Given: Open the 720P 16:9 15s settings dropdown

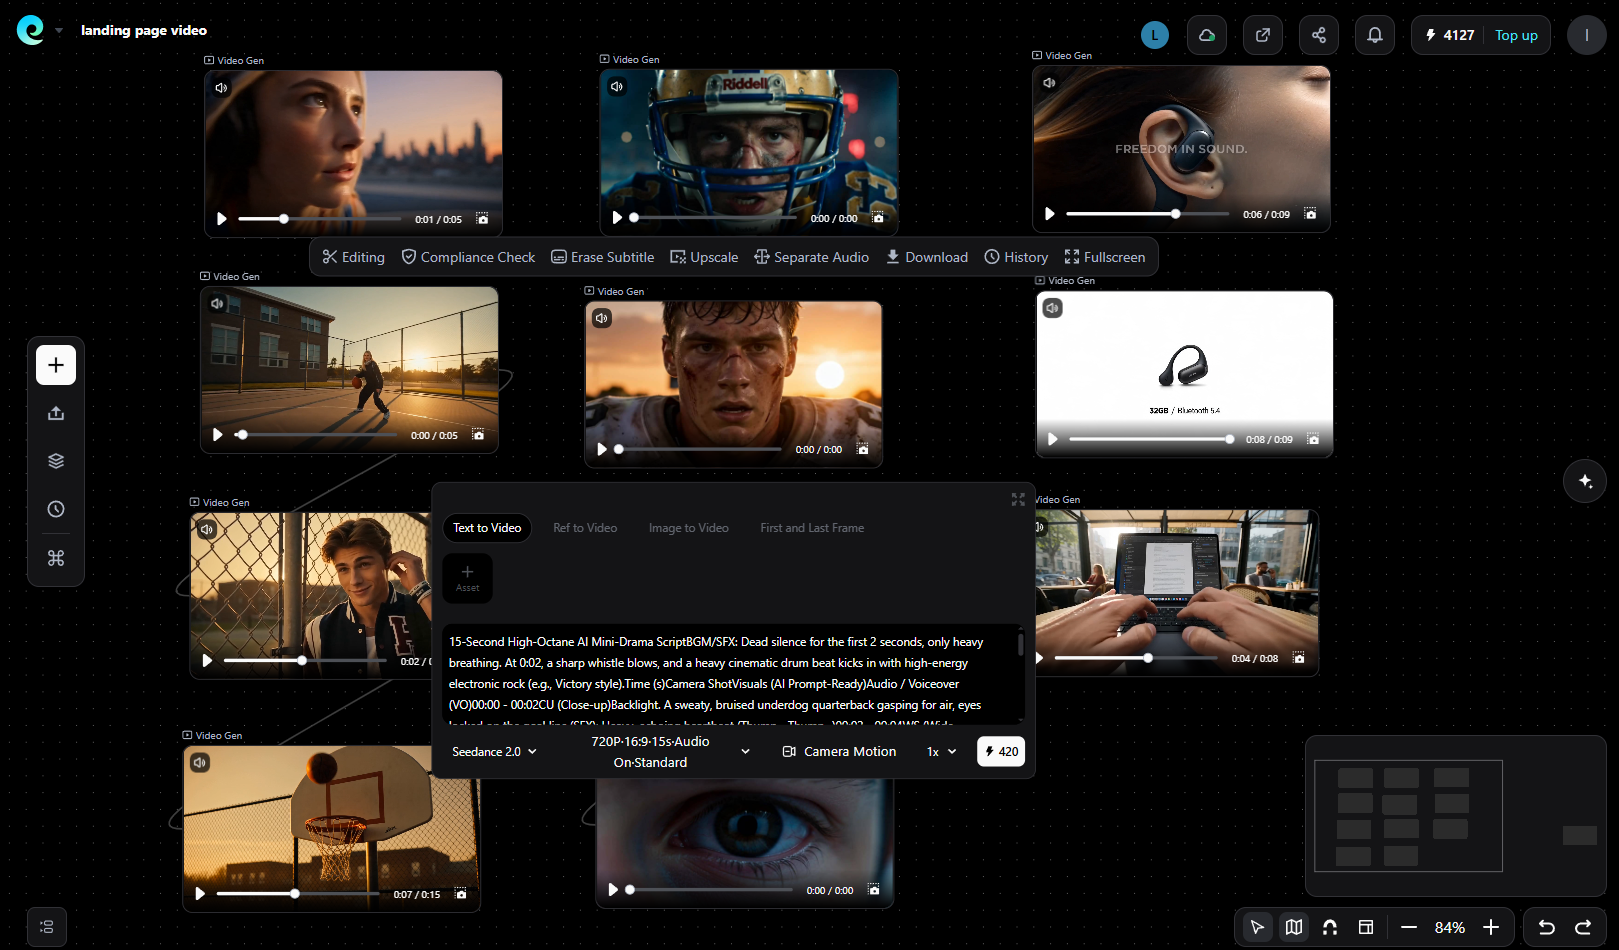Looking at the screenshot, I should tap(668, 752).
